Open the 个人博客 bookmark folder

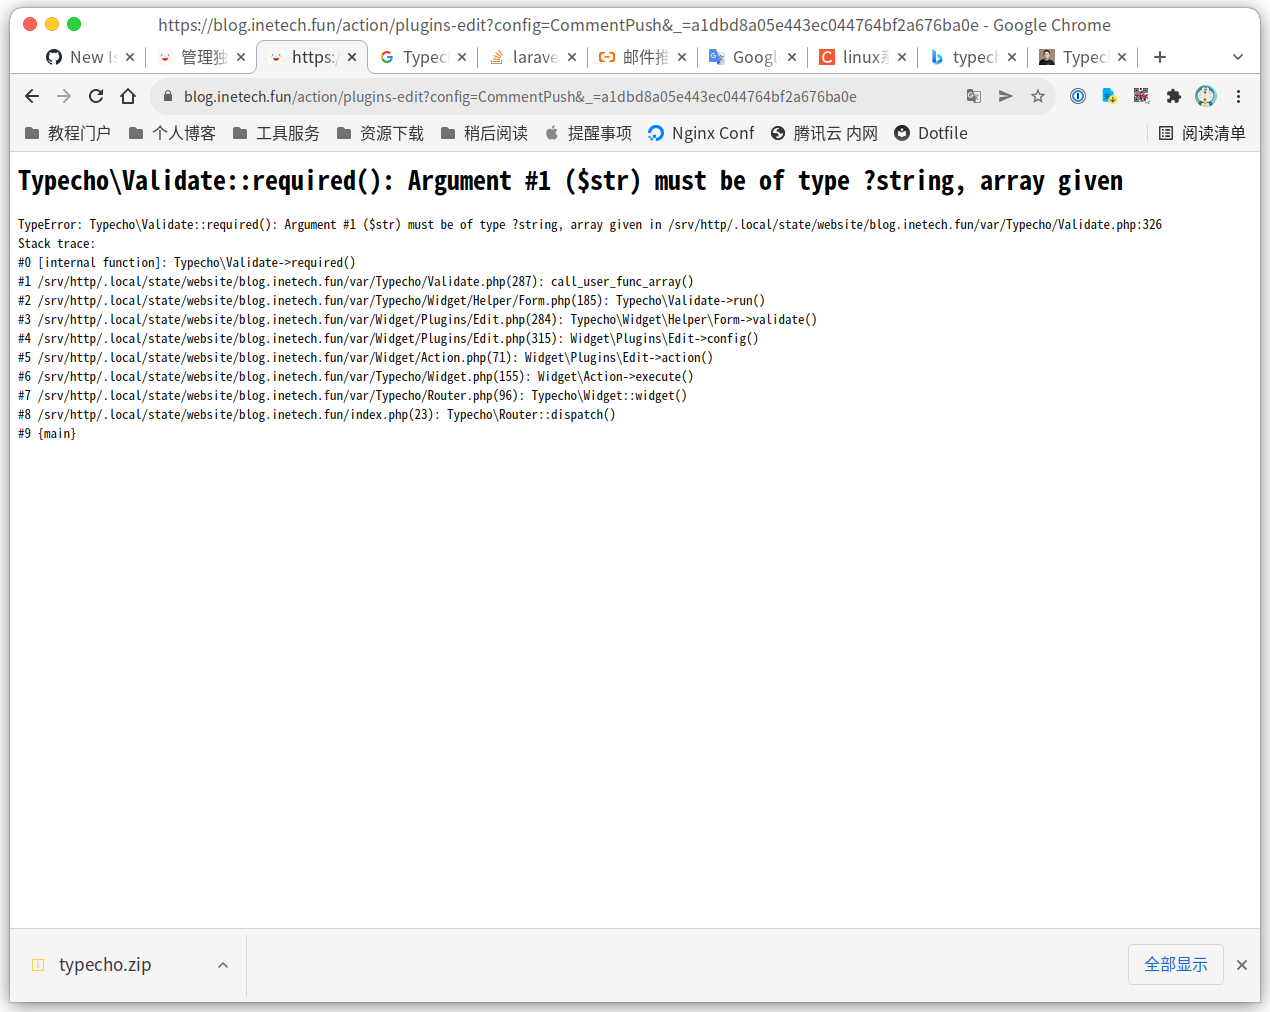tap(172, 133)
